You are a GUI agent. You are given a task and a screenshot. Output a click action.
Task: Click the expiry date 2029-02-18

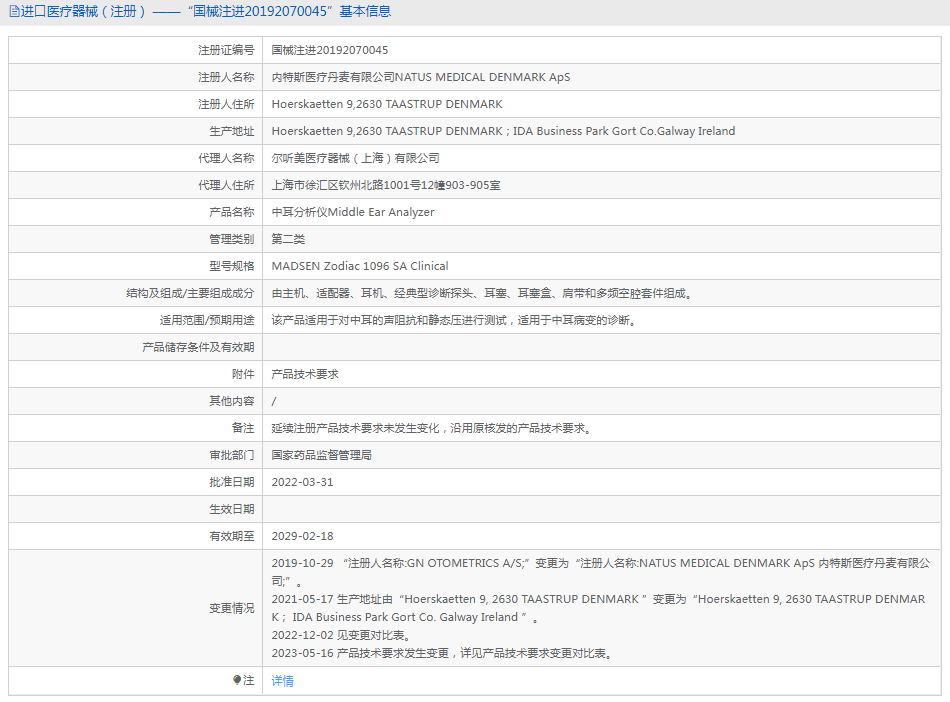click(x=302, y=536)
